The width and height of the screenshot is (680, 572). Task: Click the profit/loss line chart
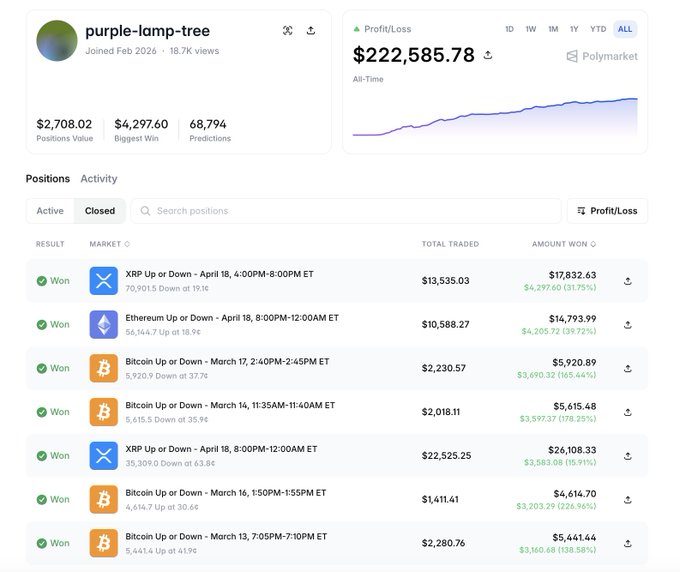pyautogui.click(x=495, y=117)
